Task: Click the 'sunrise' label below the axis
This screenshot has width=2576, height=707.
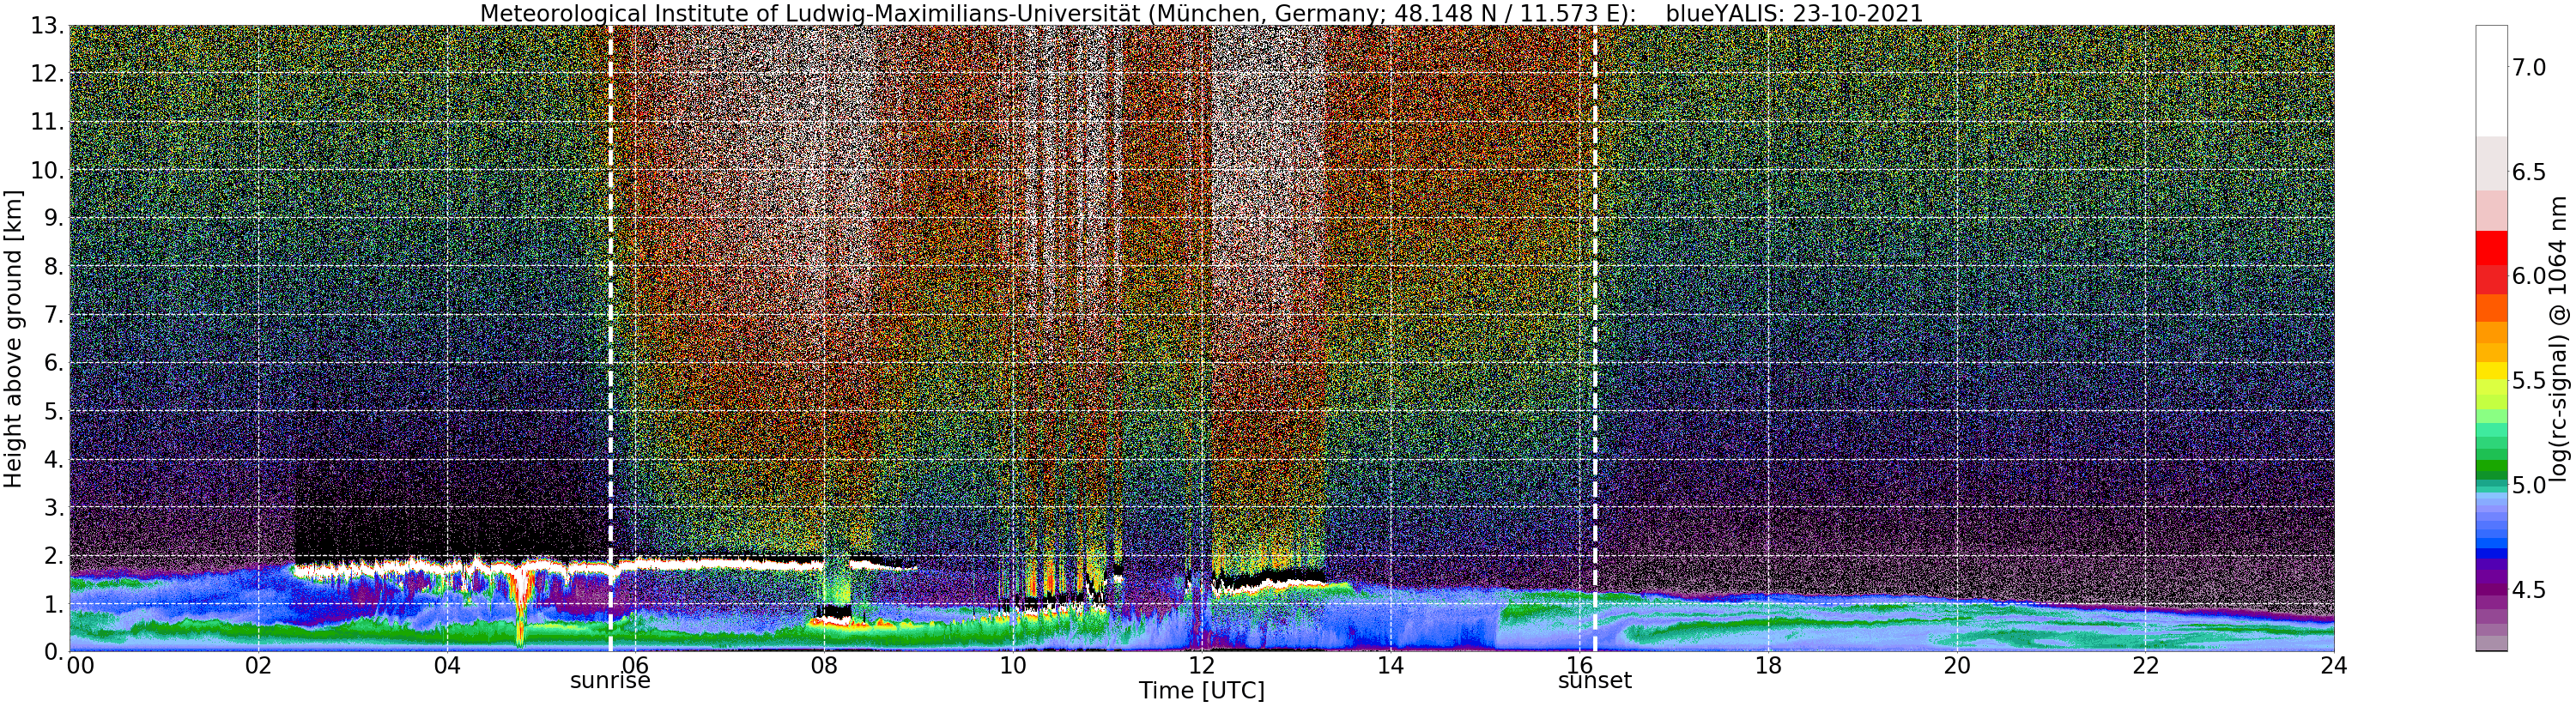Action: click(x=610, y=681)
